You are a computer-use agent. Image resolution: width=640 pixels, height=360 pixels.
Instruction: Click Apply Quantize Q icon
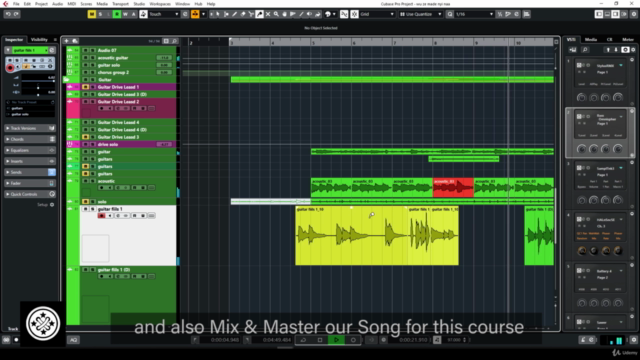pos(450,14)
